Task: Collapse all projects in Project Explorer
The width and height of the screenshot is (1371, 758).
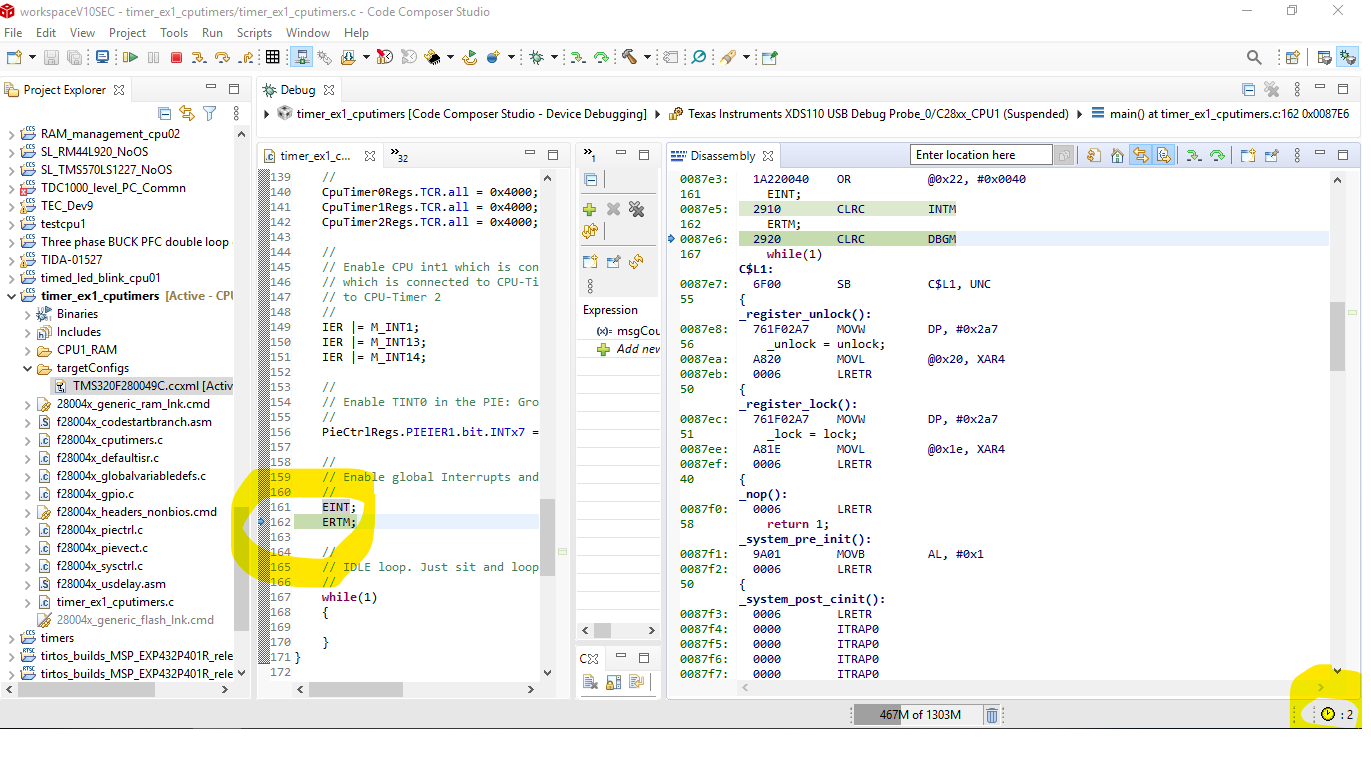Action: (164, 114)
